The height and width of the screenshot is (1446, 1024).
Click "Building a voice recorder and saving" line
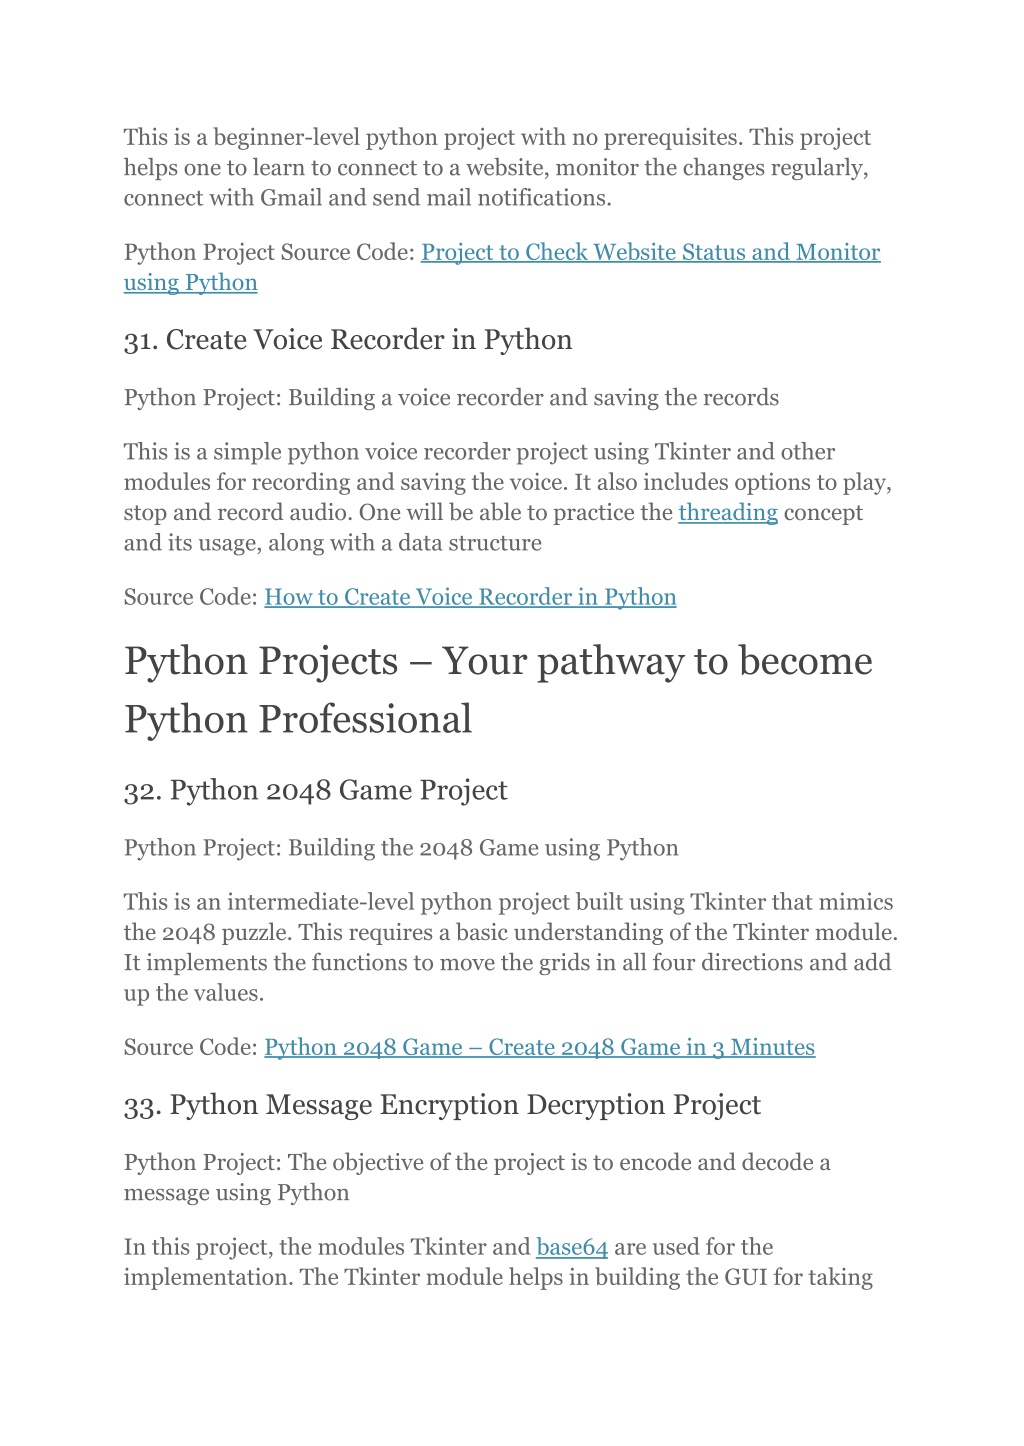(451, 397)
